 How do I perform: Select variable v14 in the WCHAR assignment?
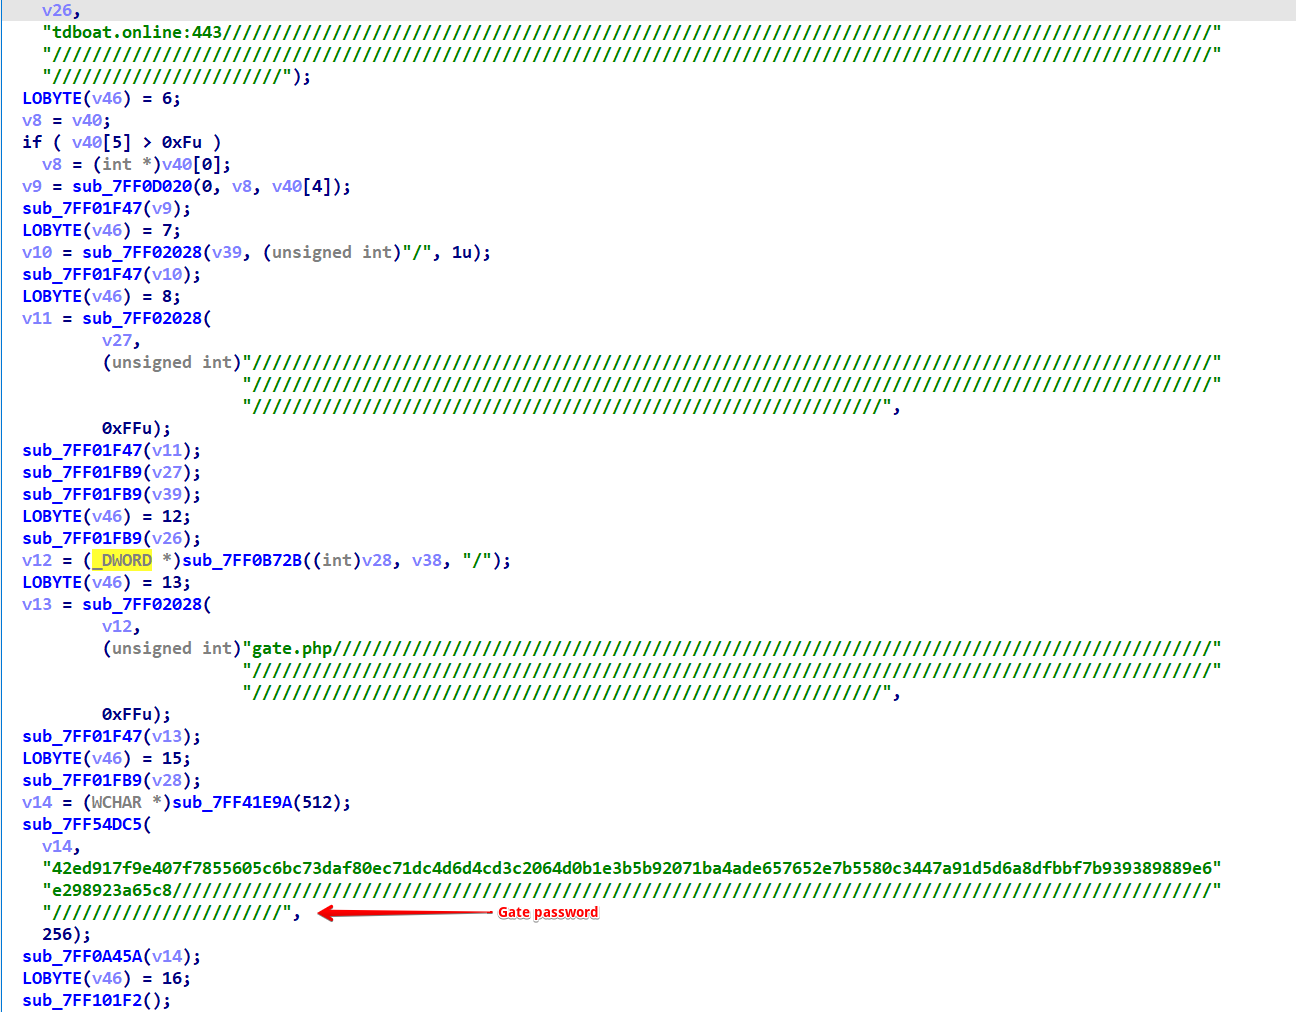(x=37, y=803)
